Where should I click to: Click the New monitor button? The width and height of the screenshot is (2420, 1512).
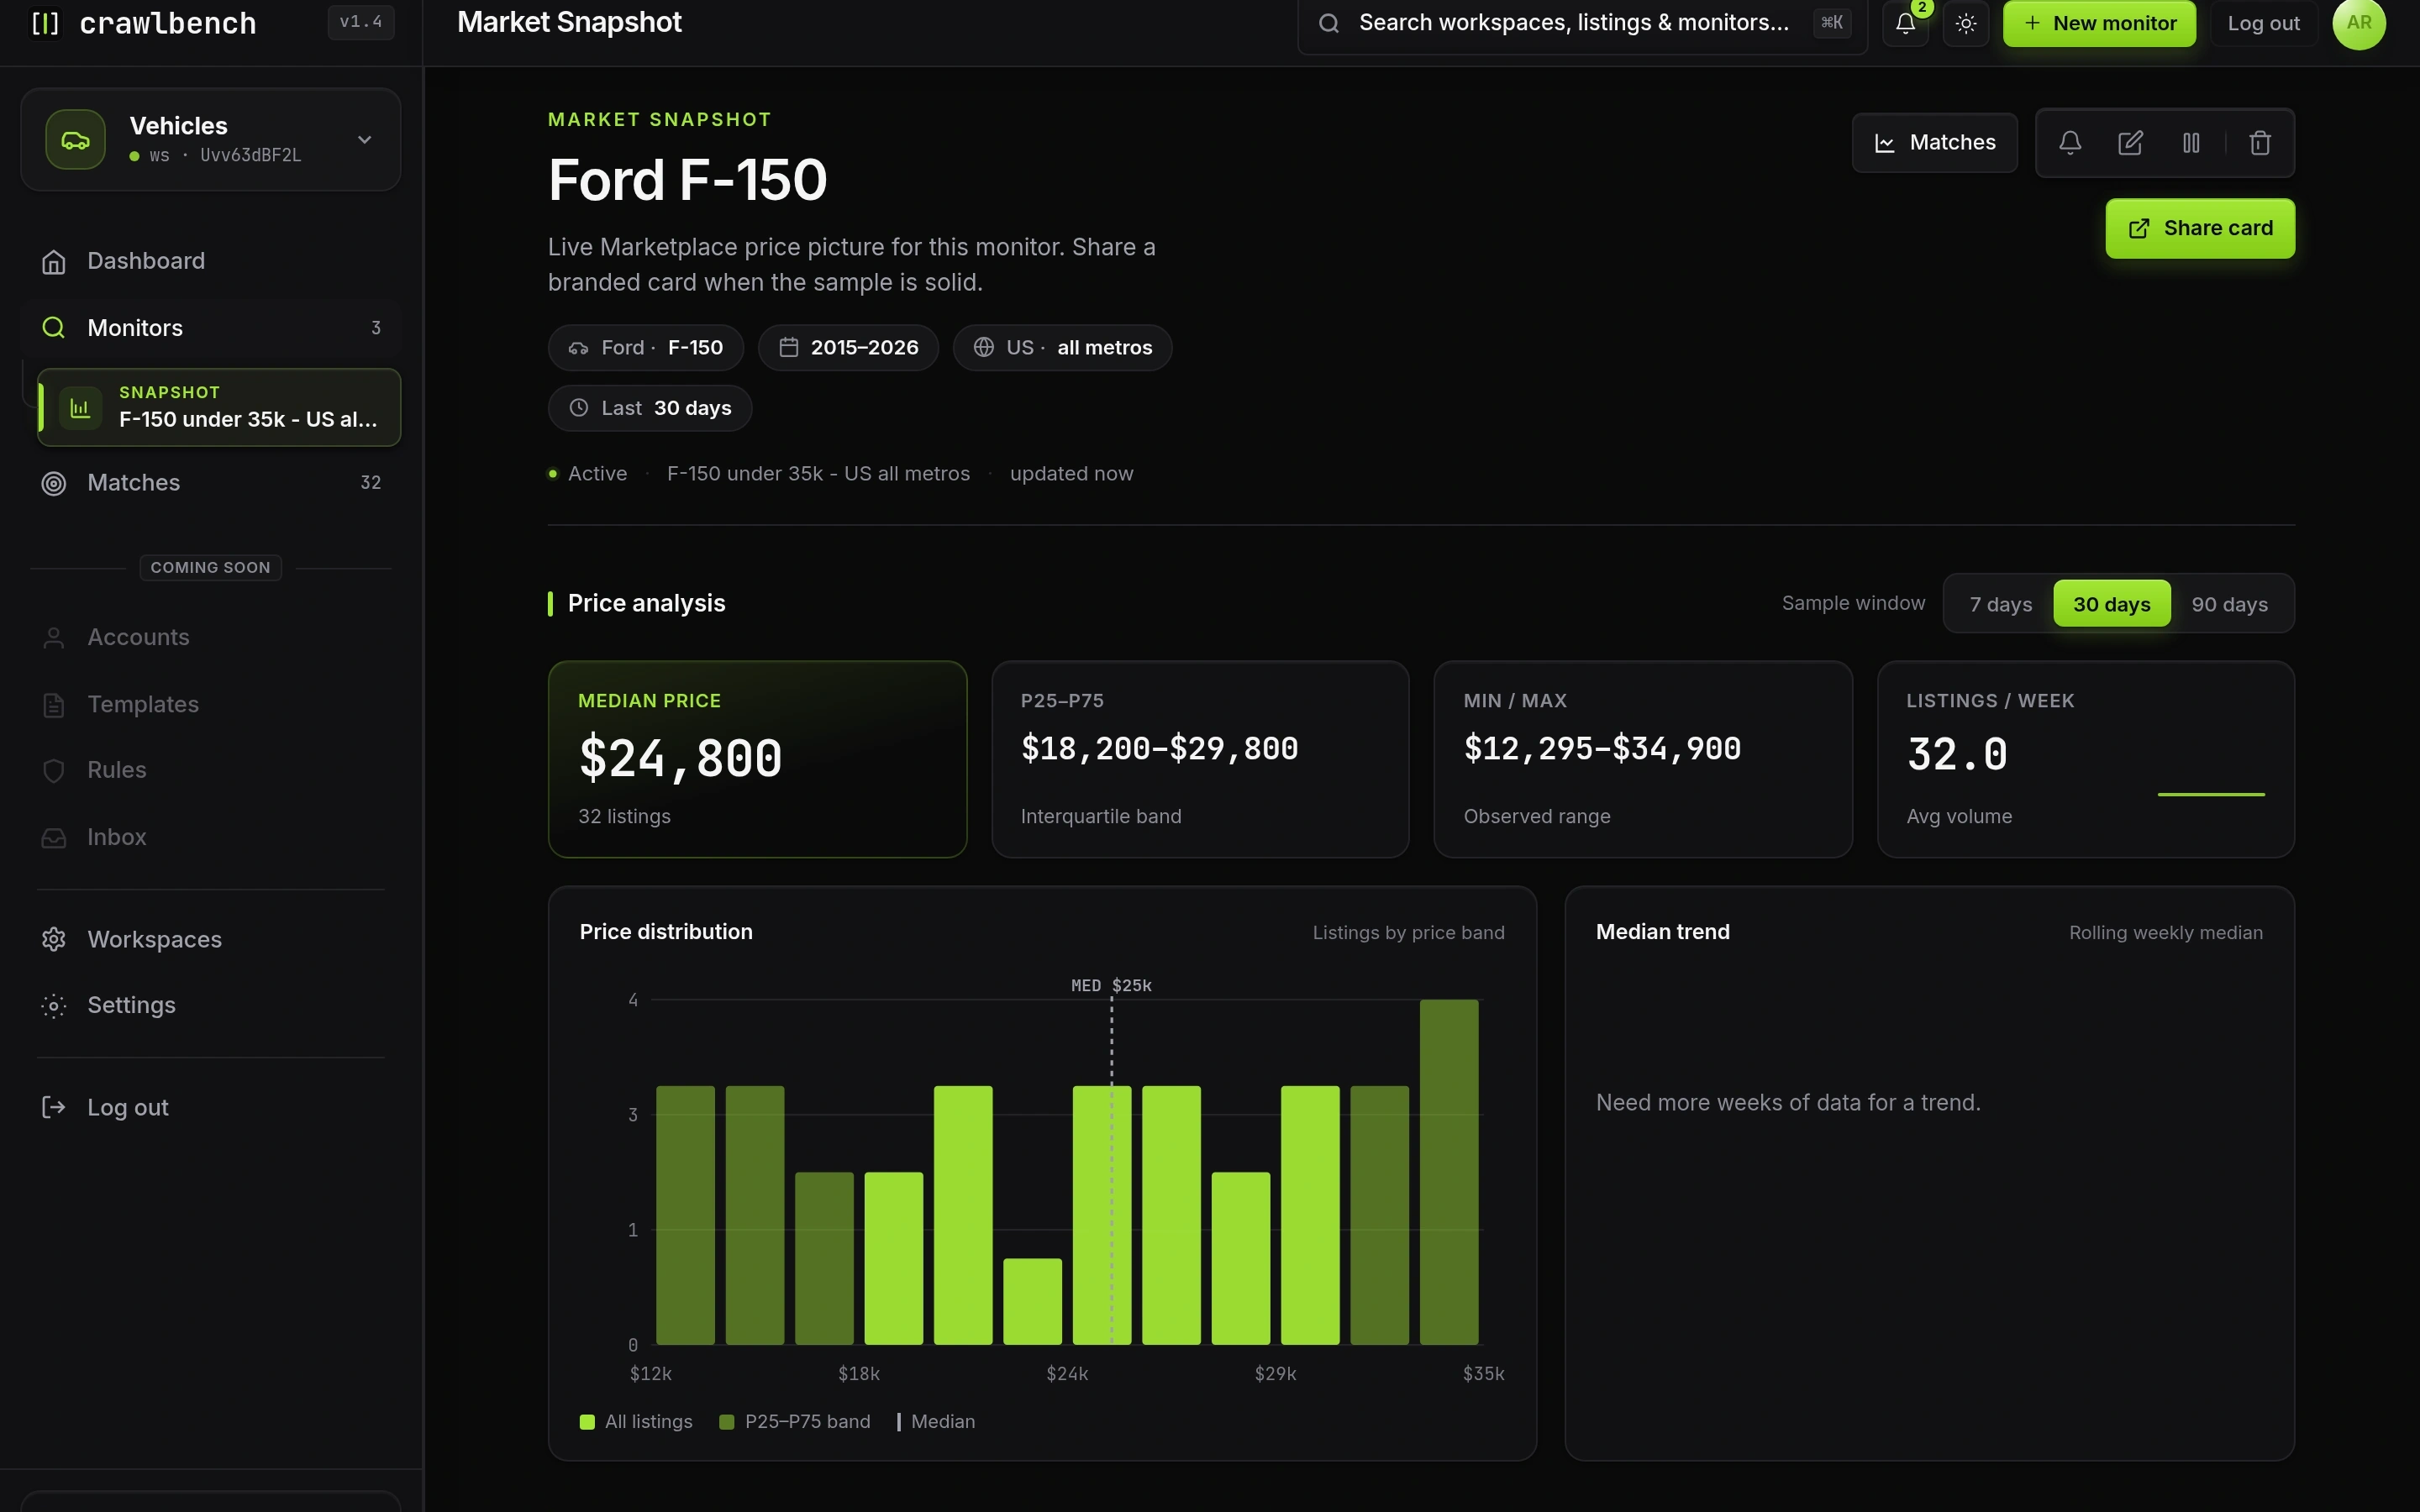click(2099, 23)
